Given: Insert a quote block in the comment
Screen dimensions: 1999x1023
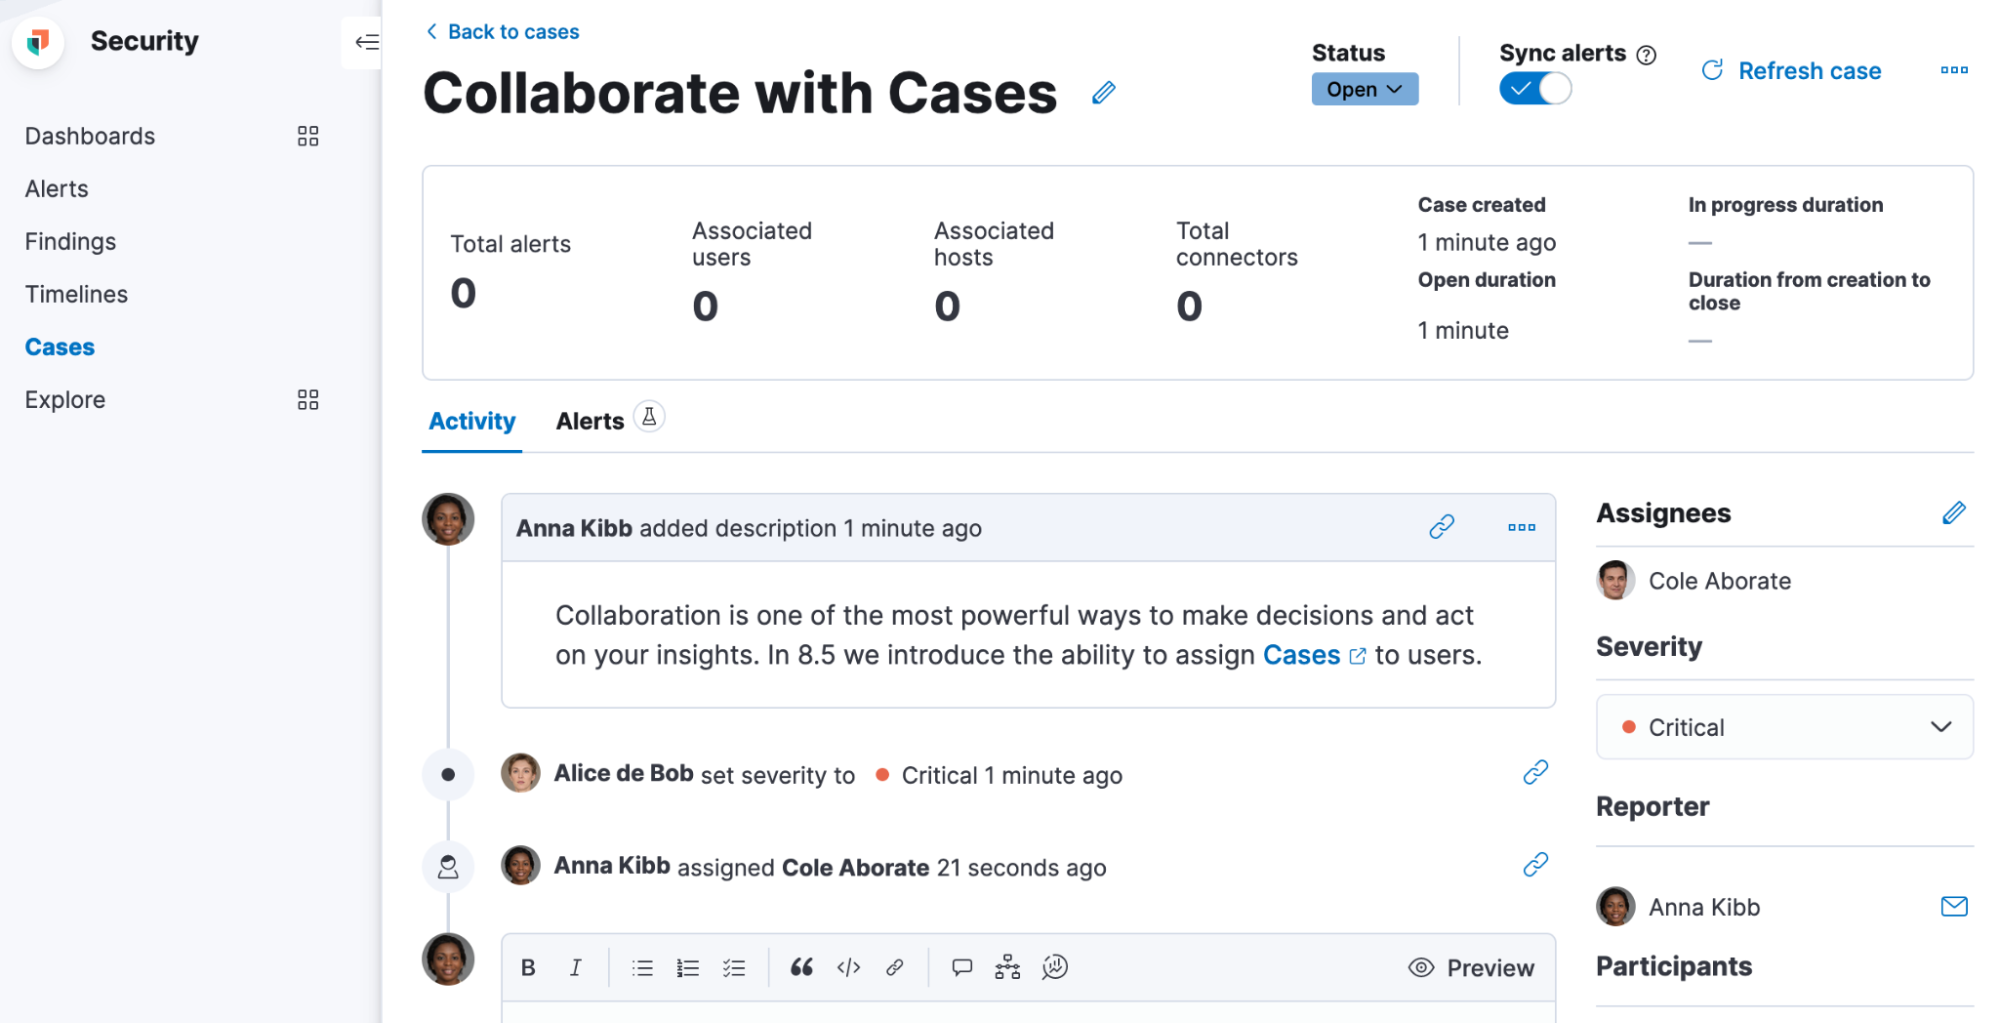Looking at the screenshot, I should (x=800, y=967).
